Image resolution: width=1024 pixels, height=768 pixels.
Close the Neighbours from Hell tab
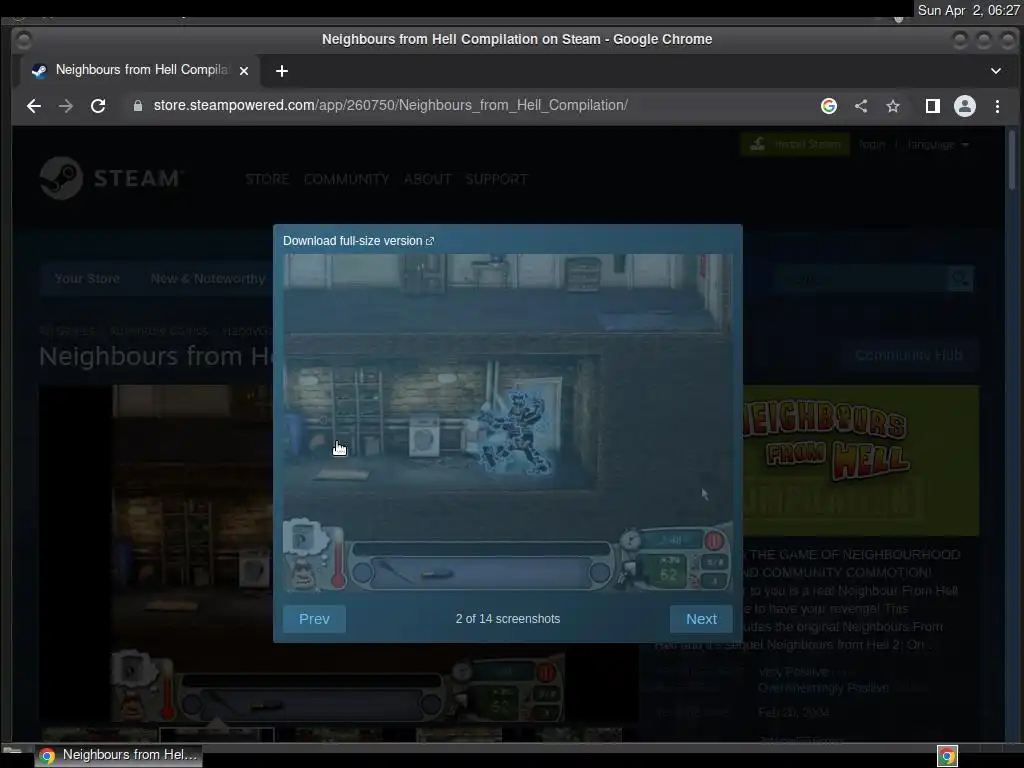[x=244, y=71]
